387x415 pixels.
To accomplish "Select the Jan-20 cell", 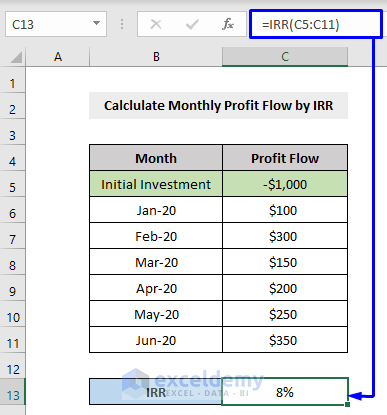I will coord(156,210).
